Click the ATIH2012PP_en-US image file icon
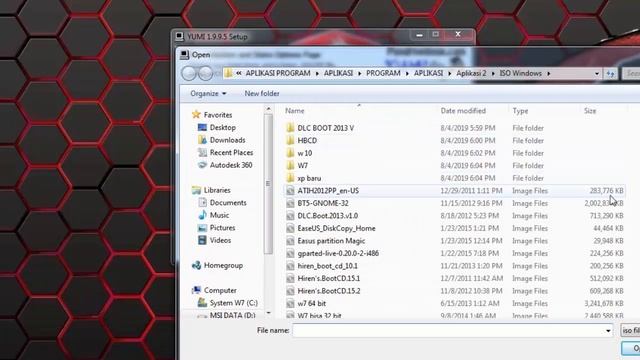Screen dimensions: 640x360 (290, 191)
